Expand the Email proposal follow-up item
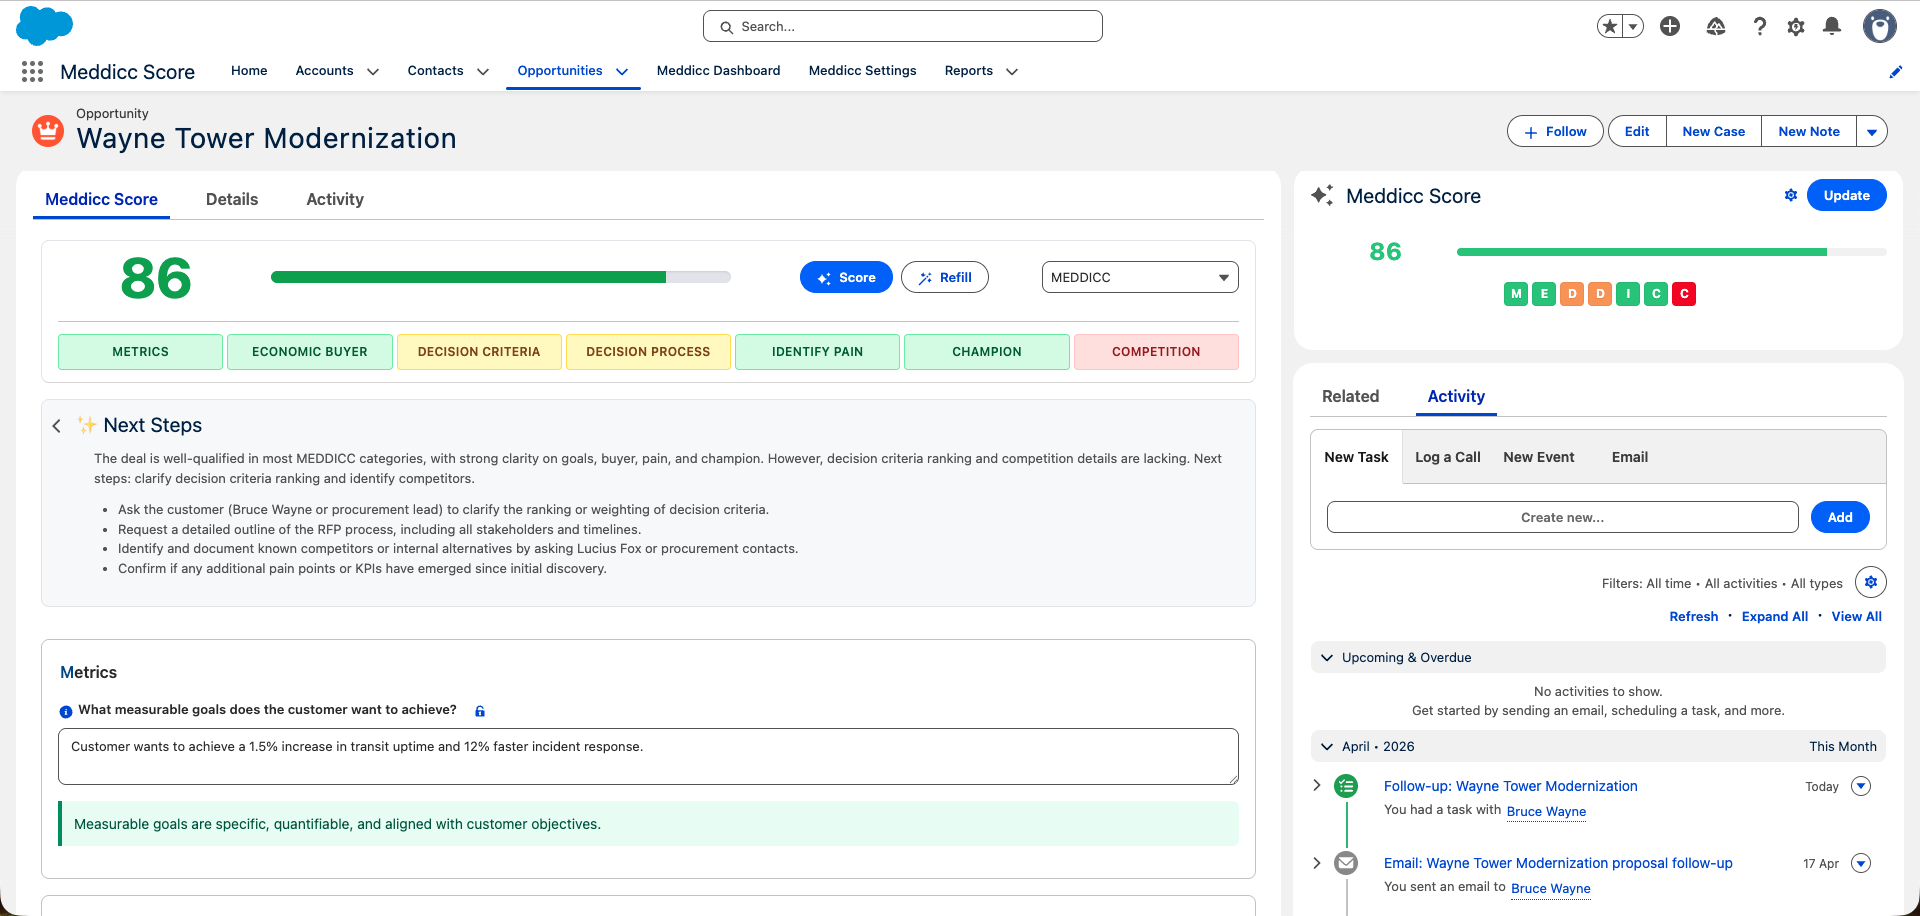 1317,862
